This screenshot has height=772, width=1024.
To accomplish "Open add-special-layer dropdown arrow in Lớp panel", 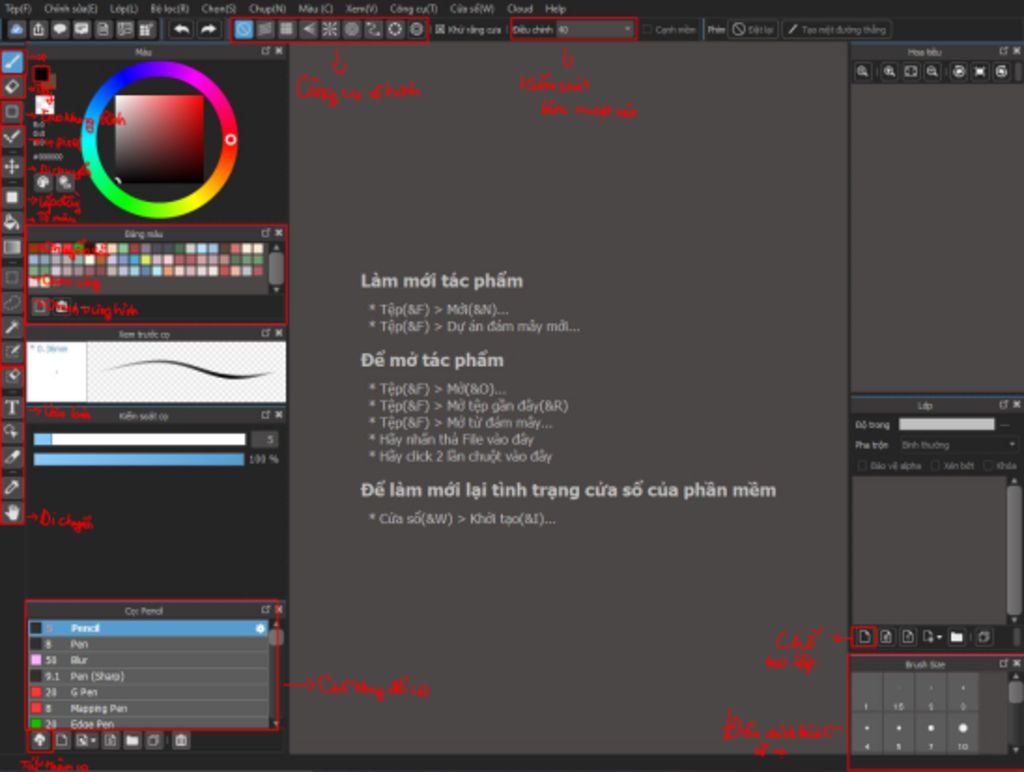I will [x=940, y=637].
